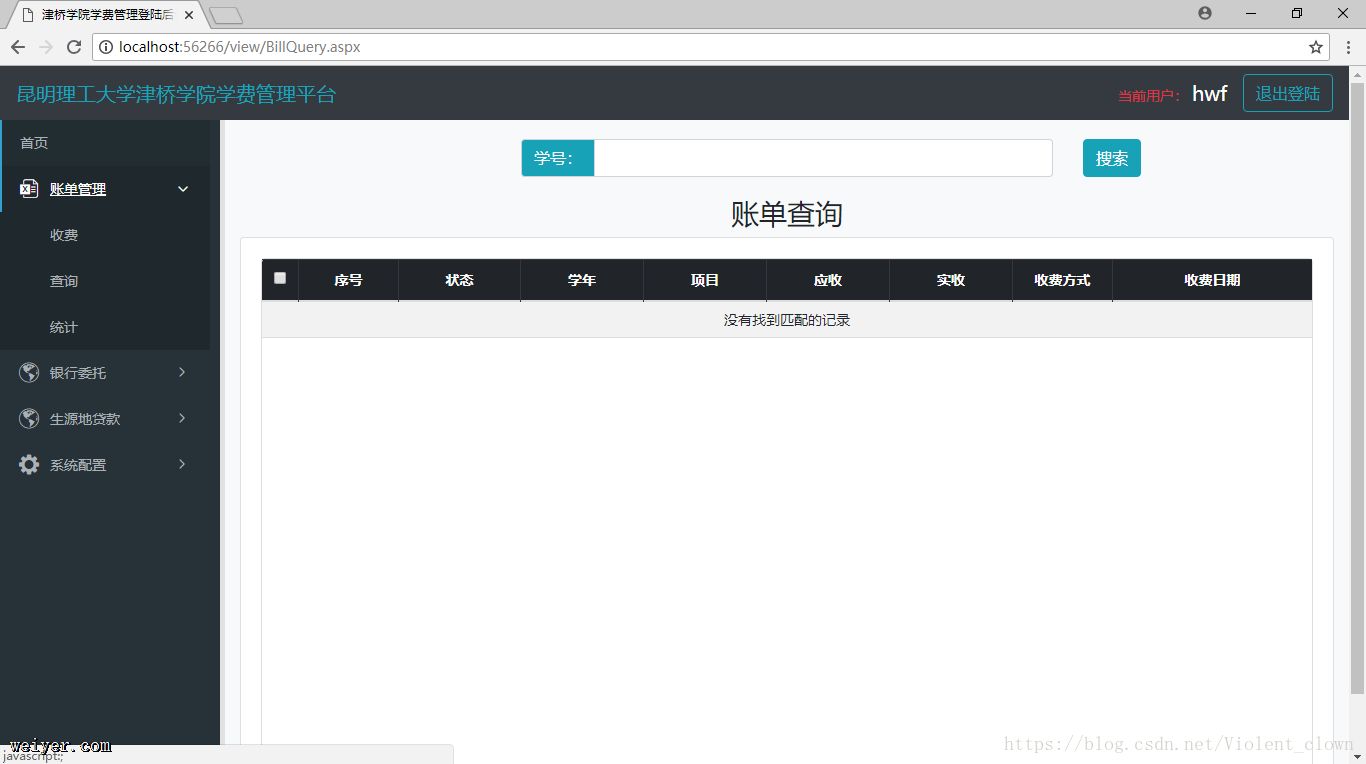This screenshot has height=764, width=1366.
Task: Reload the page with refresh icon
Action: tap(74, 47)
